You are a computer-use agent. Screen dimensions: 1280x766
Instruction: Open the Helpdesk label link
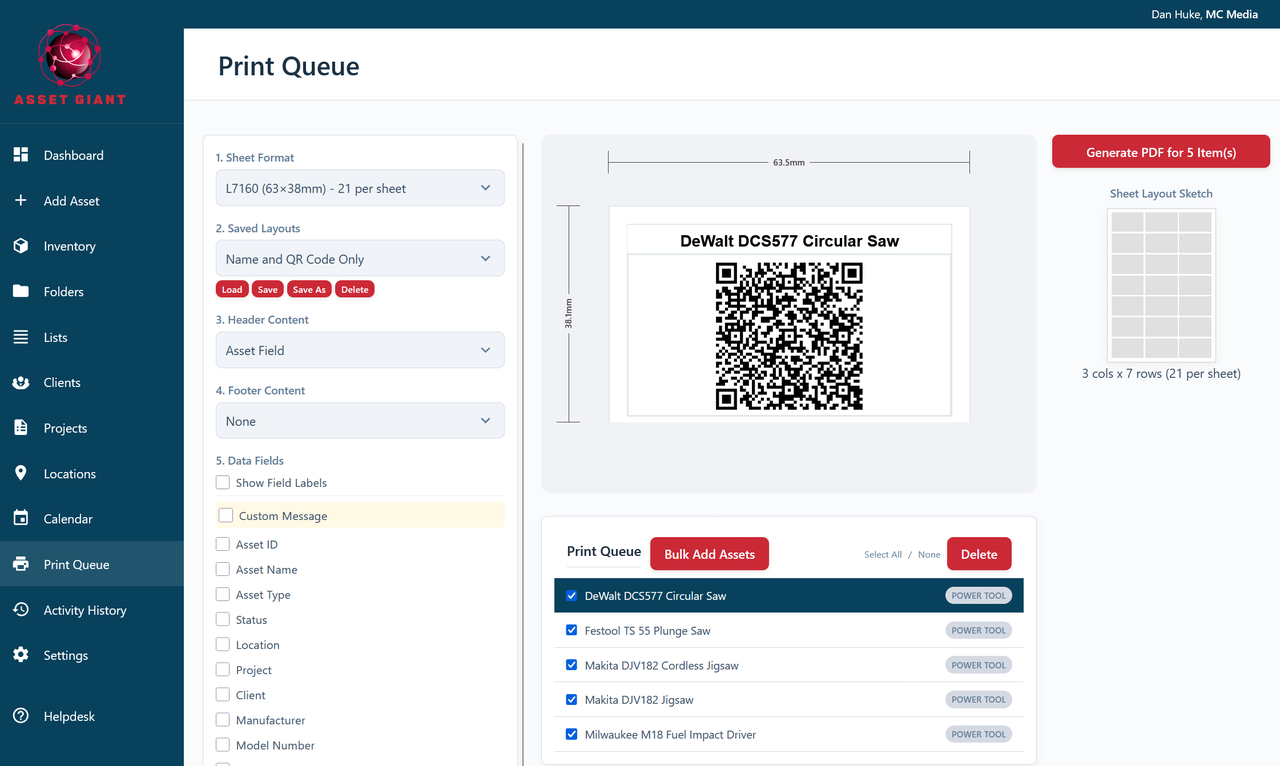tap(69, 716)
